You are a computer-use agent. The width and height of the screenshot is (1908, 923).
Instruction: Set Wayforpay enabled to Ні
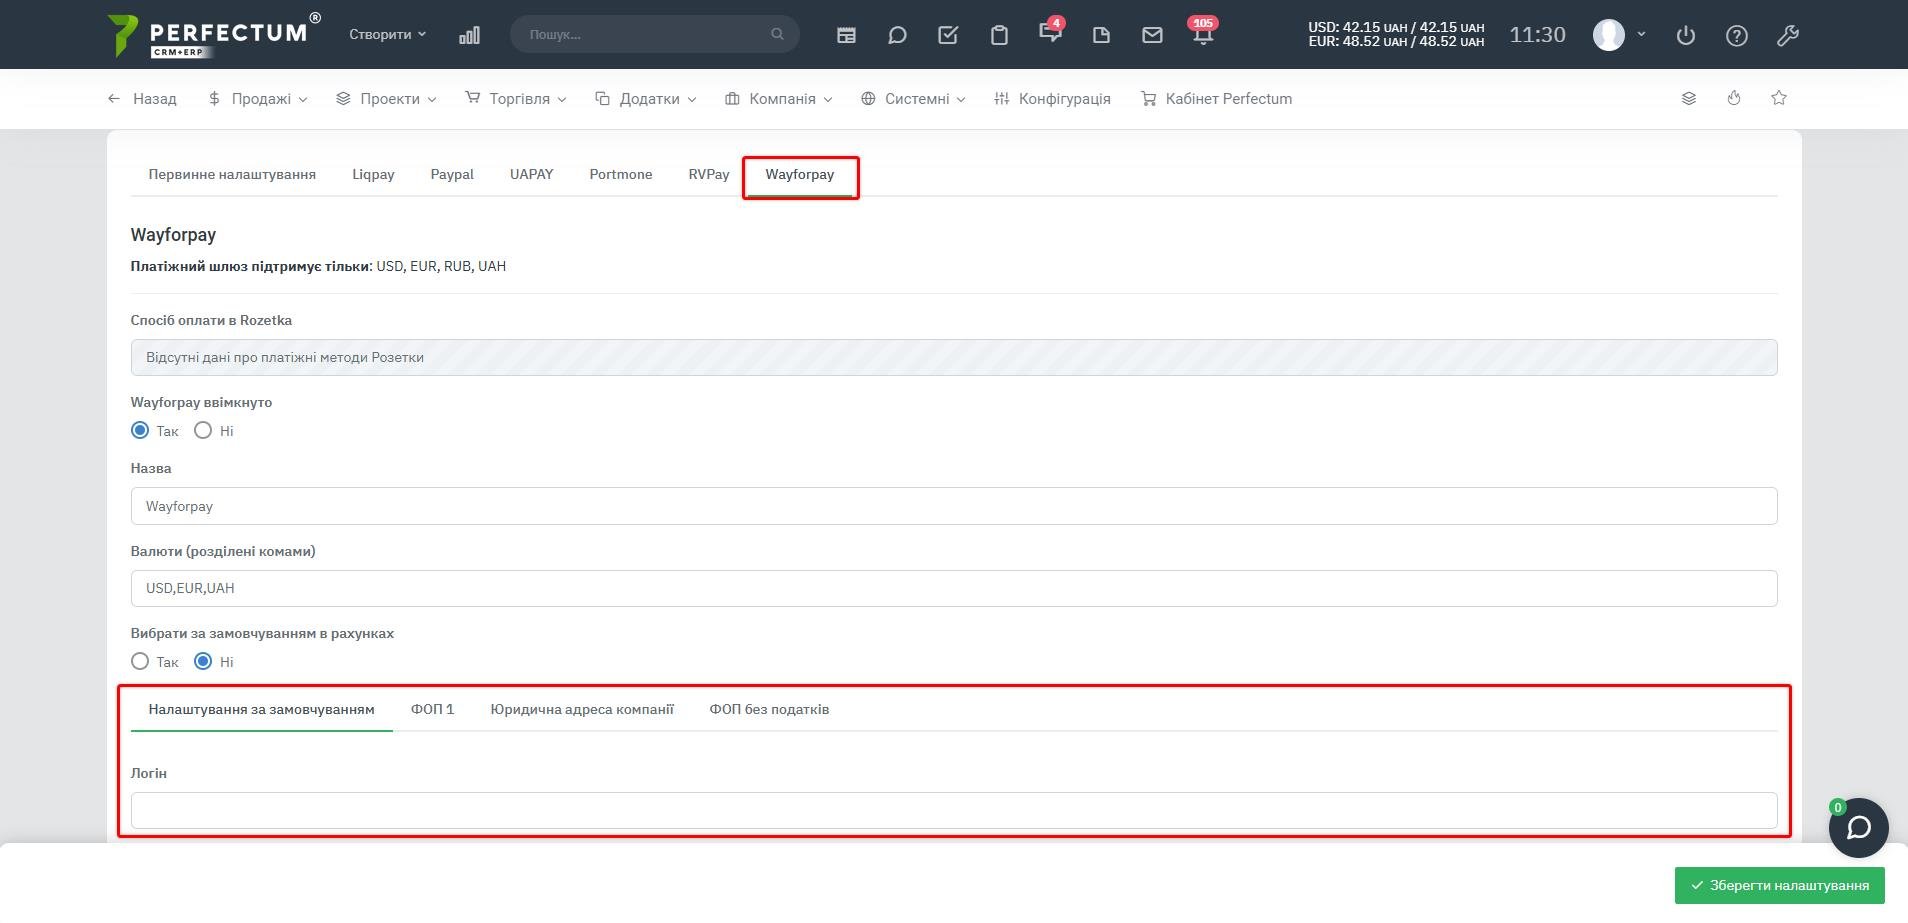tap(203, 431)
